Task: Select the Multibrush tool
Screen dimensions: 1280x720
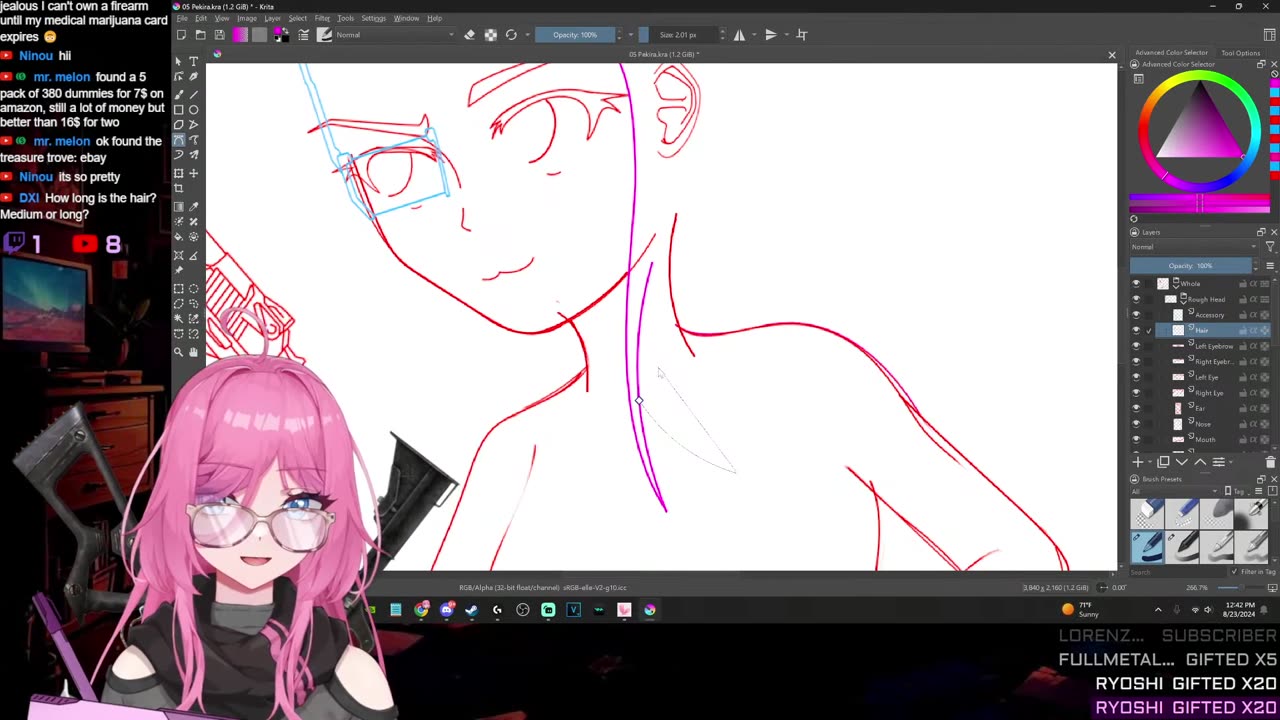Action: pos(194,155)
